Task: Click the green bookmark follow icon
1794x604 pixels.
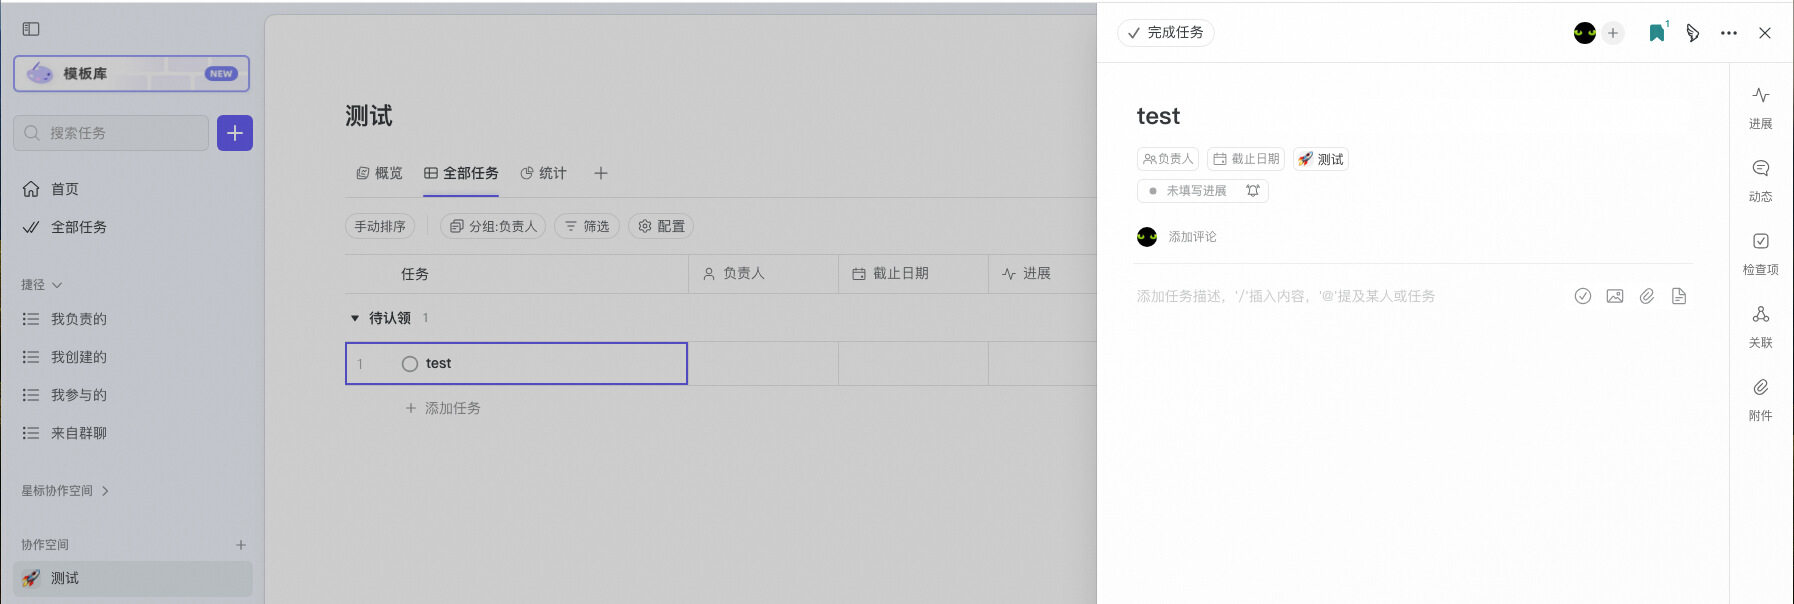Action: [x=1656, y=33]
